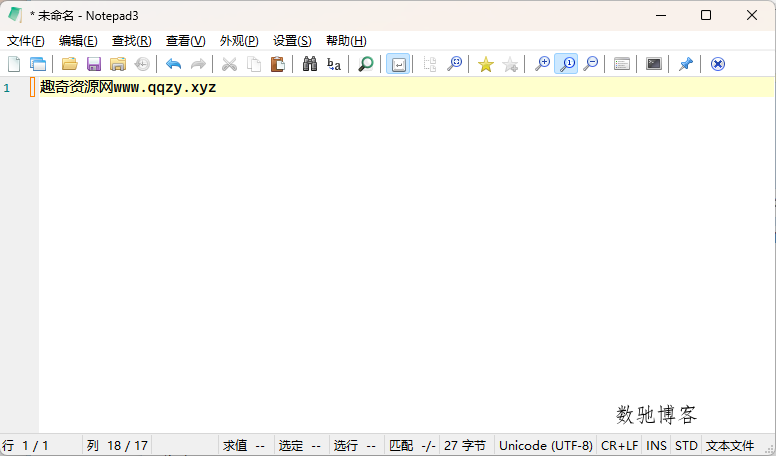Screen dimensions: 776x456
Task: Open the 外观(P) menu
Action: pyautogui.click(x=239, y=41)
